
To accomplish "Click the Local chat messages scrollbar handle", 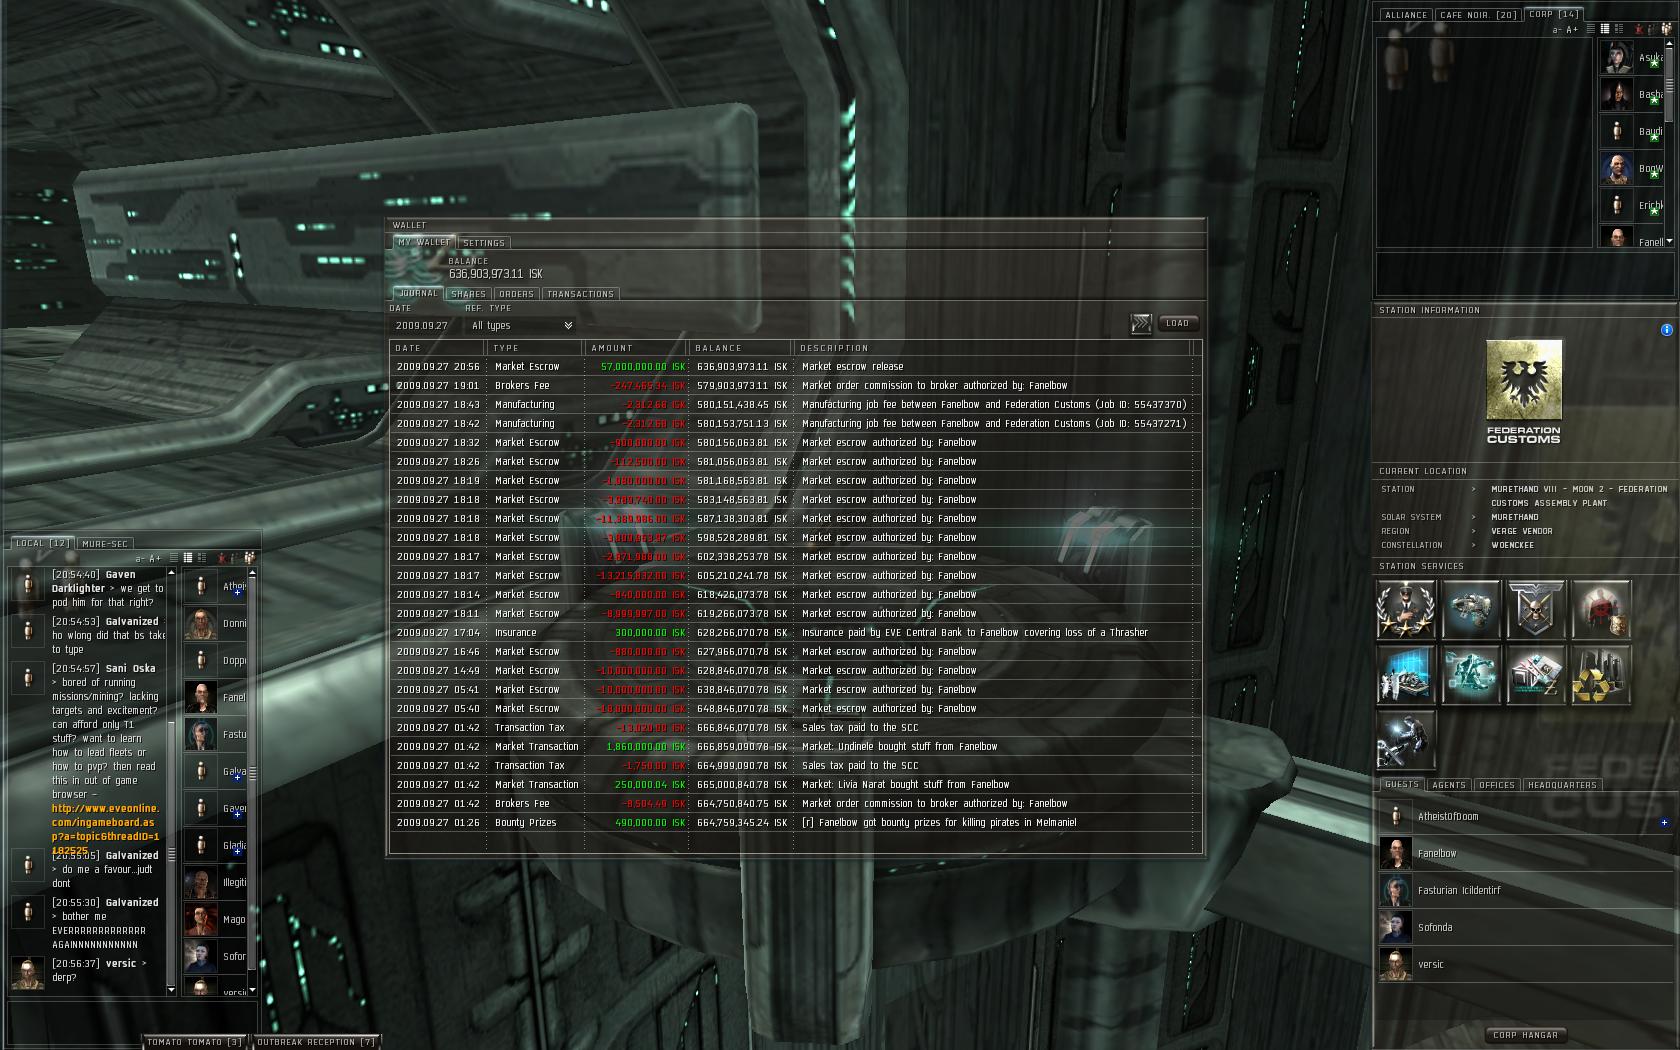I will point(171,854).
